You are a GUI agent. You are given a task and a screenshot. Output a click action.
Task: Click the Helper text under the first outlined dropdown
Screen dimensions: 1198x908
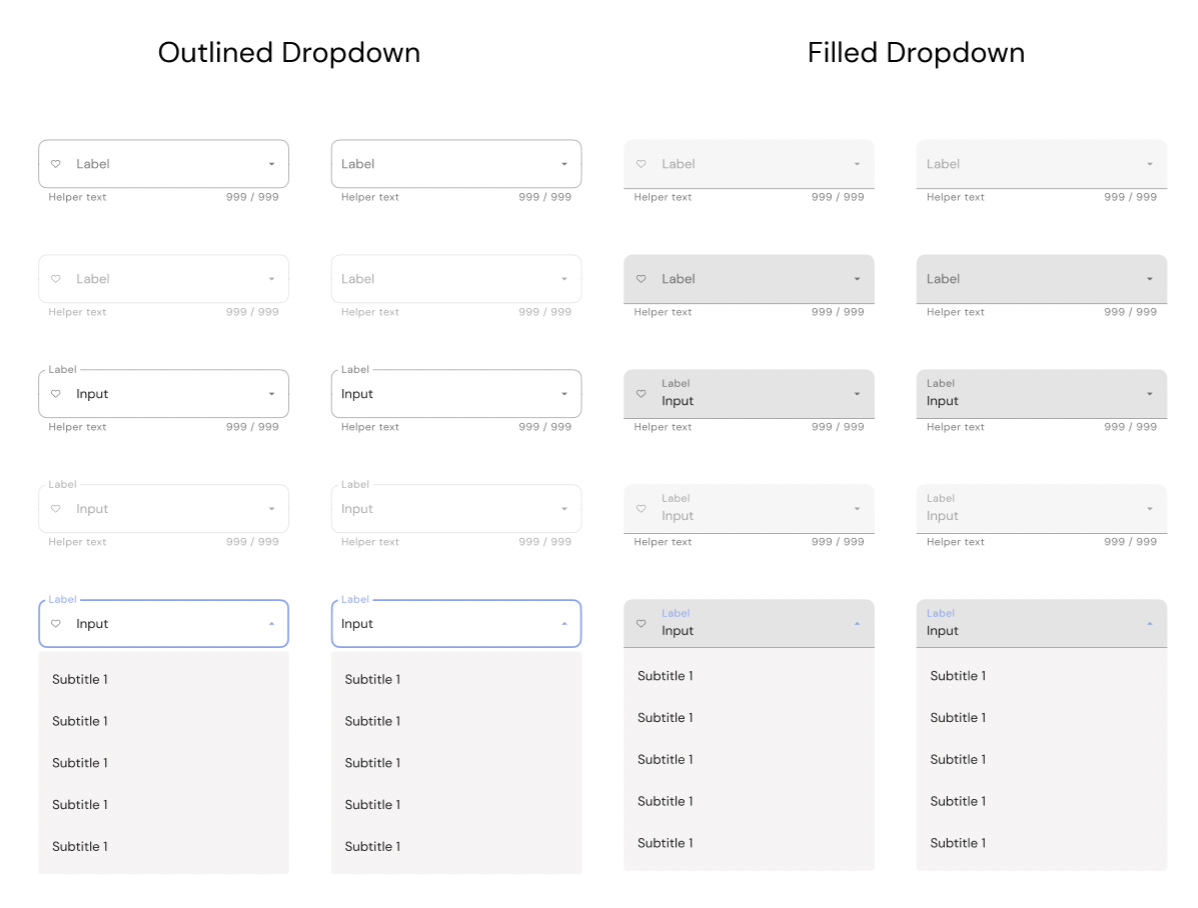(77, 197)
